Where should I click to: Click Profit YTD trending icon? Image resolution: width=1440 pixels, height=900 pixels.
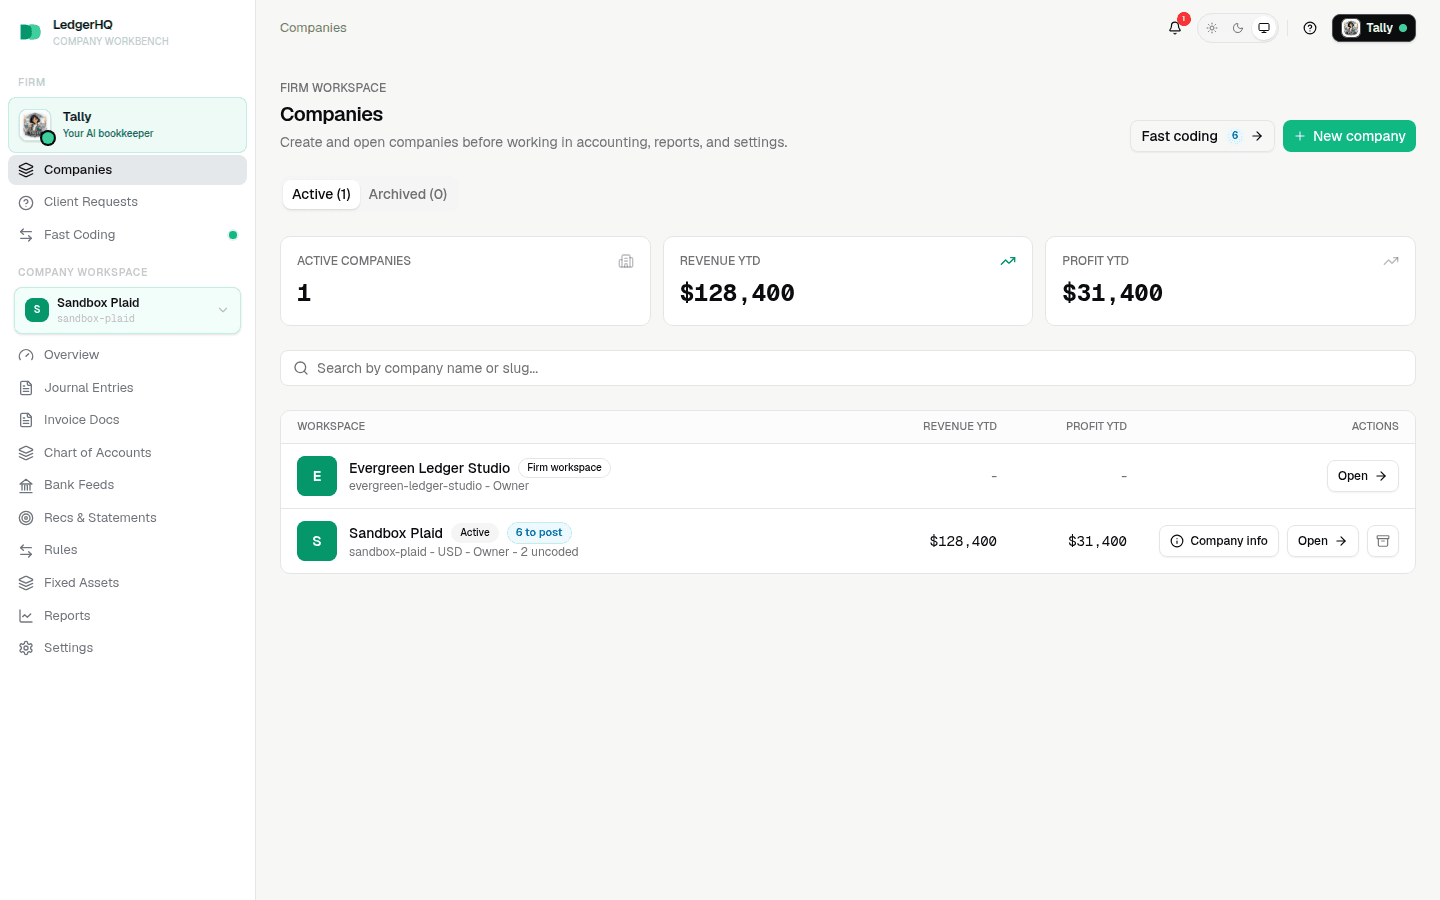pos(1391,261)
